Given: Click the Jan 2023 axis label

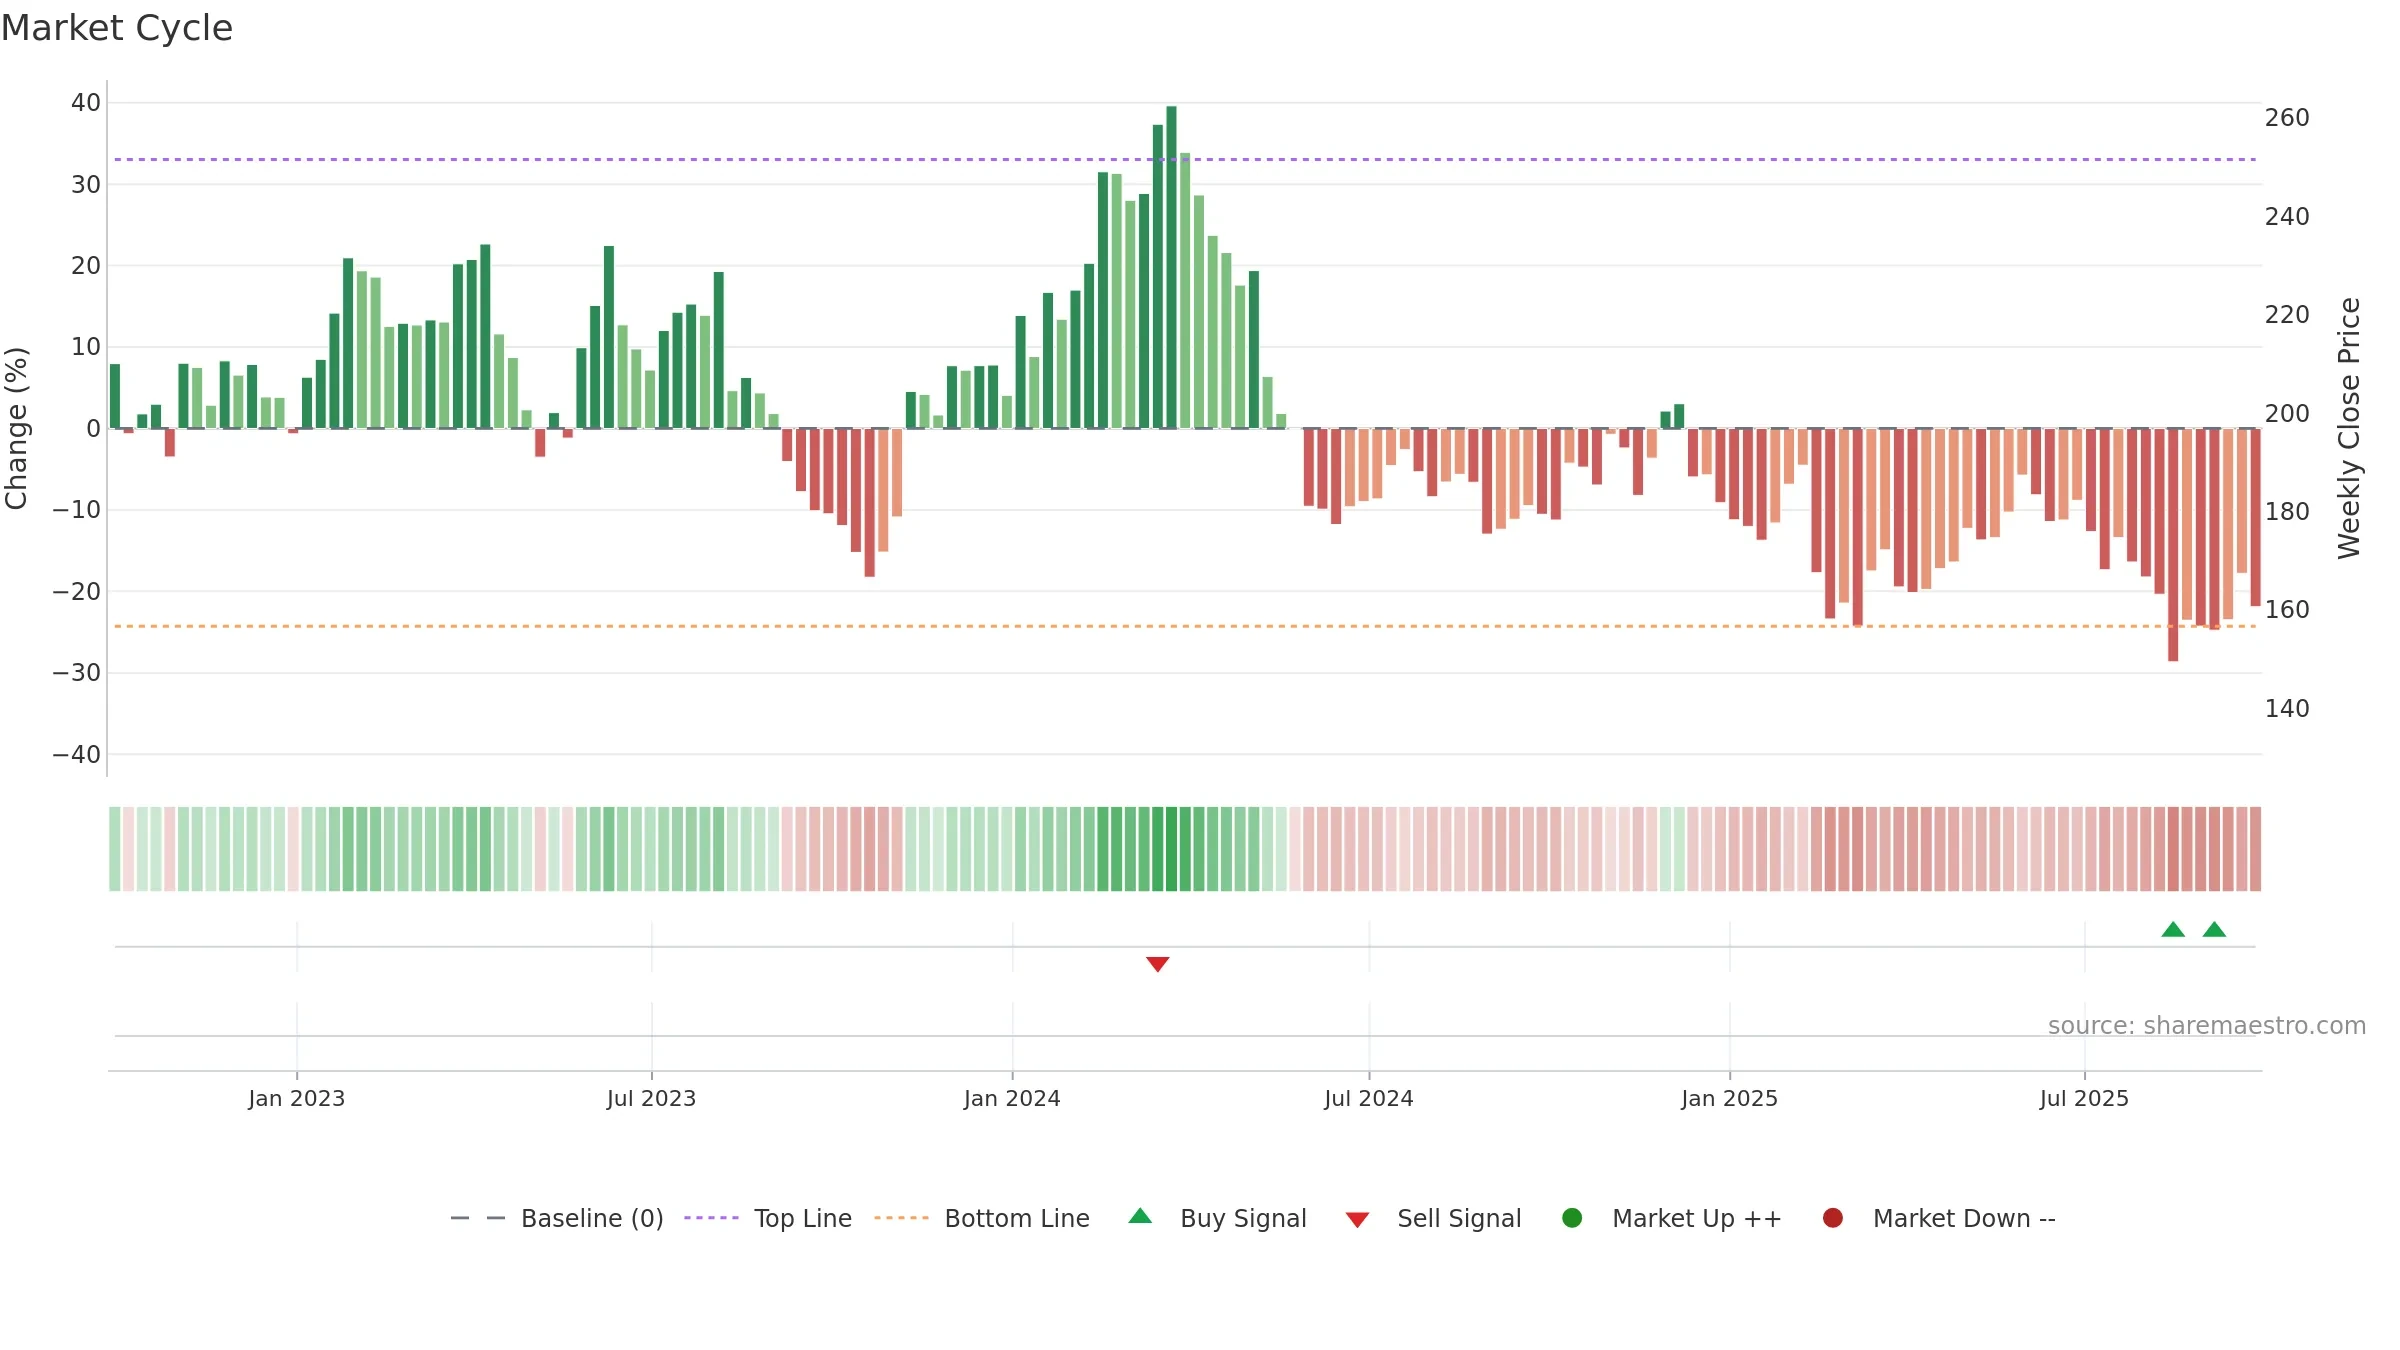Looking at the screenshot, I should (297, 1099).
